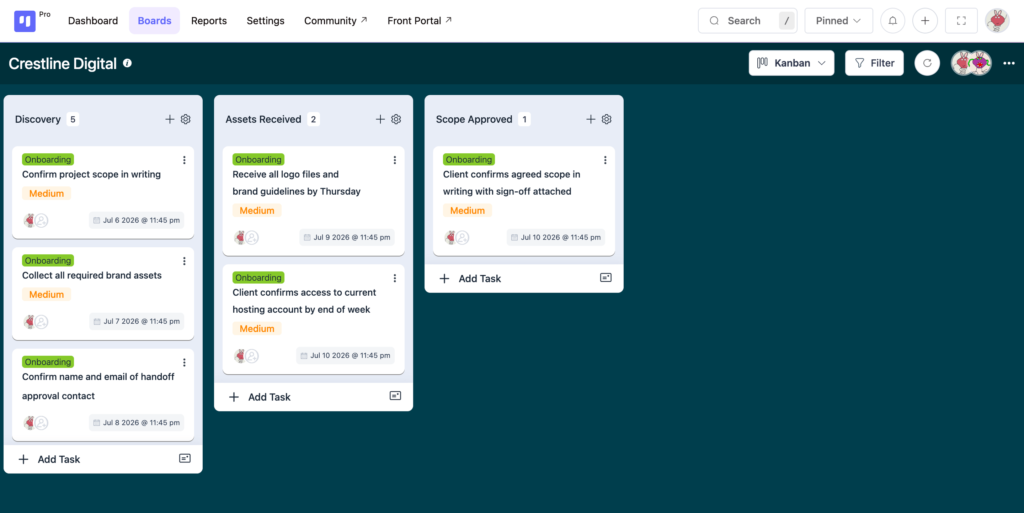Screen dimensions: 1024x513
Task: Click Onboarding label on Client confirms agreed scope card
Action: 469,159
